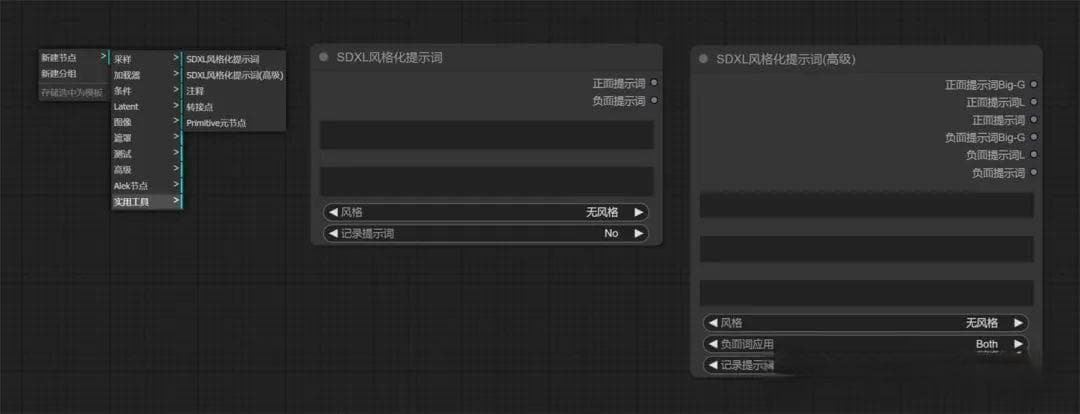Select next 风格 in the advanced node
1080x414 pixels.
pos(1018,322)
